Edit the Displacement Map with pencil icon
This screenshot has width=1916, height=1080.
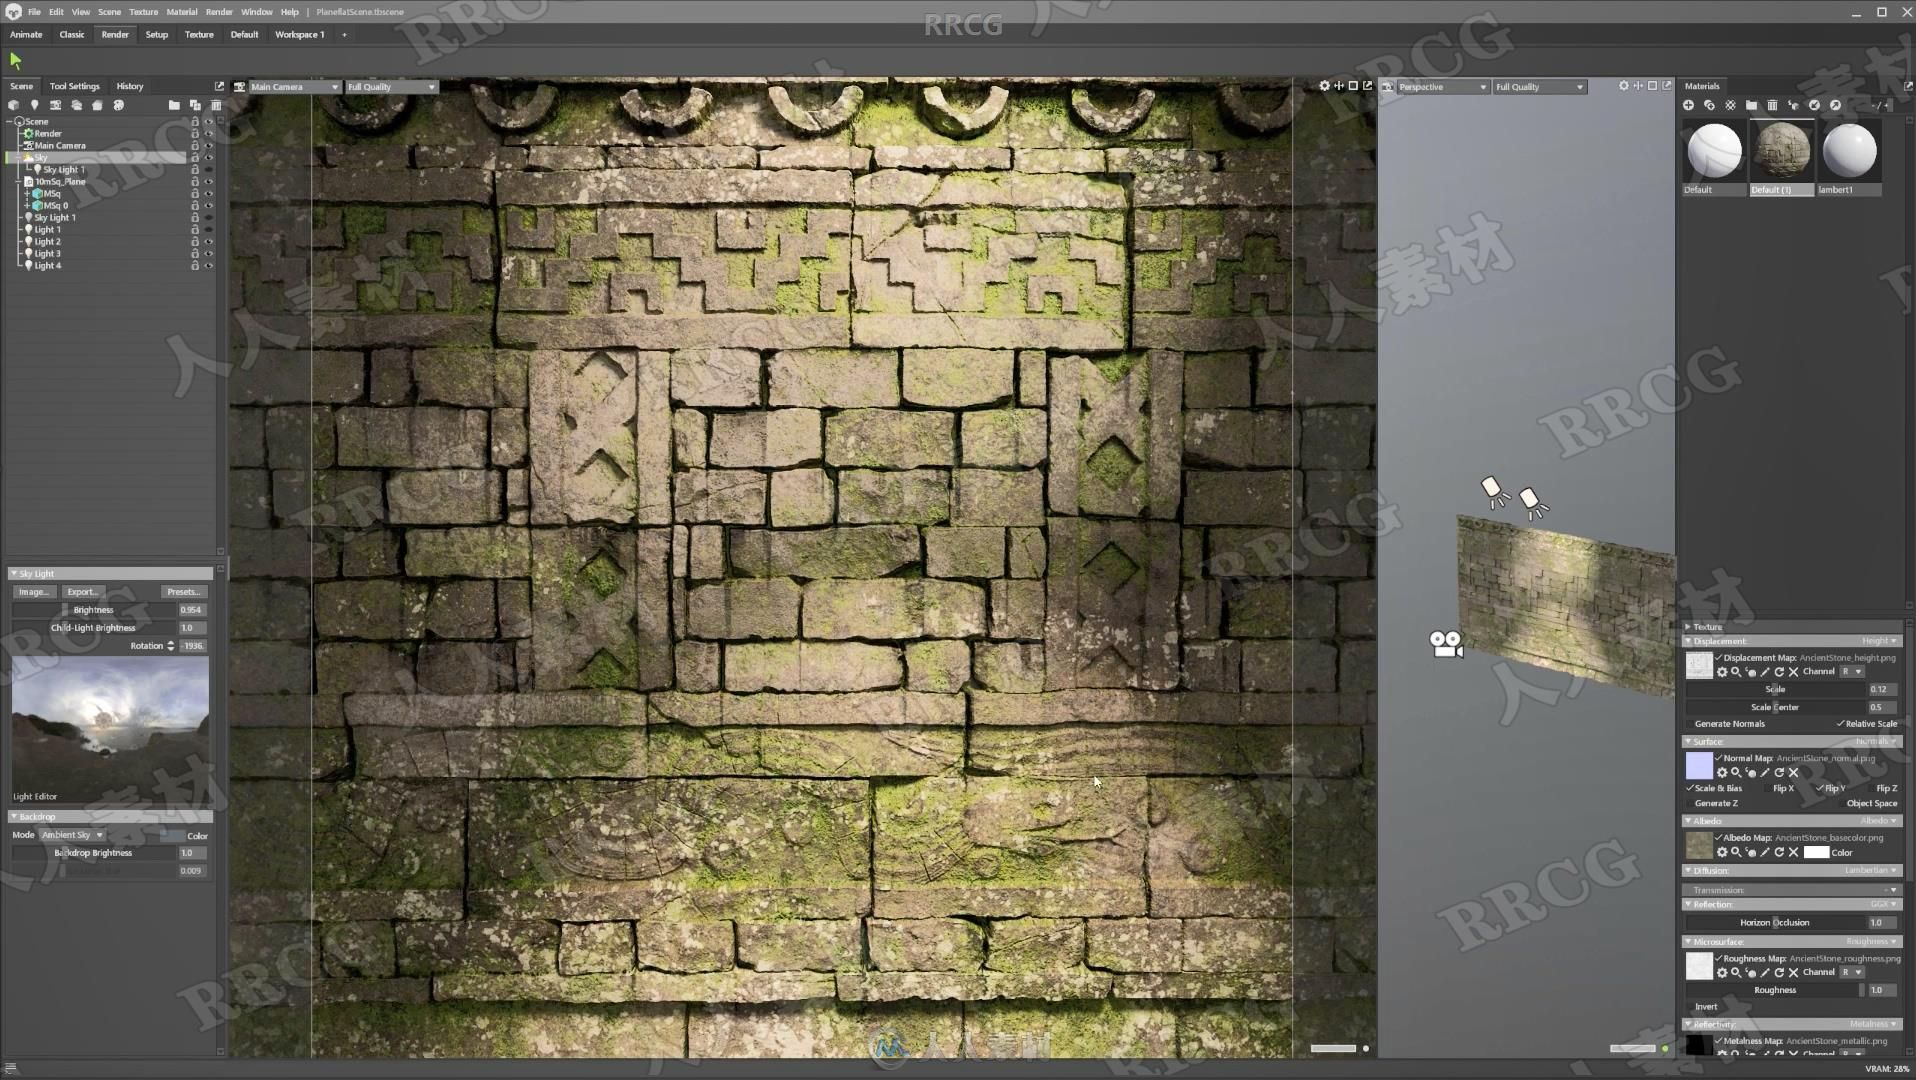[x=1765, y=672]
